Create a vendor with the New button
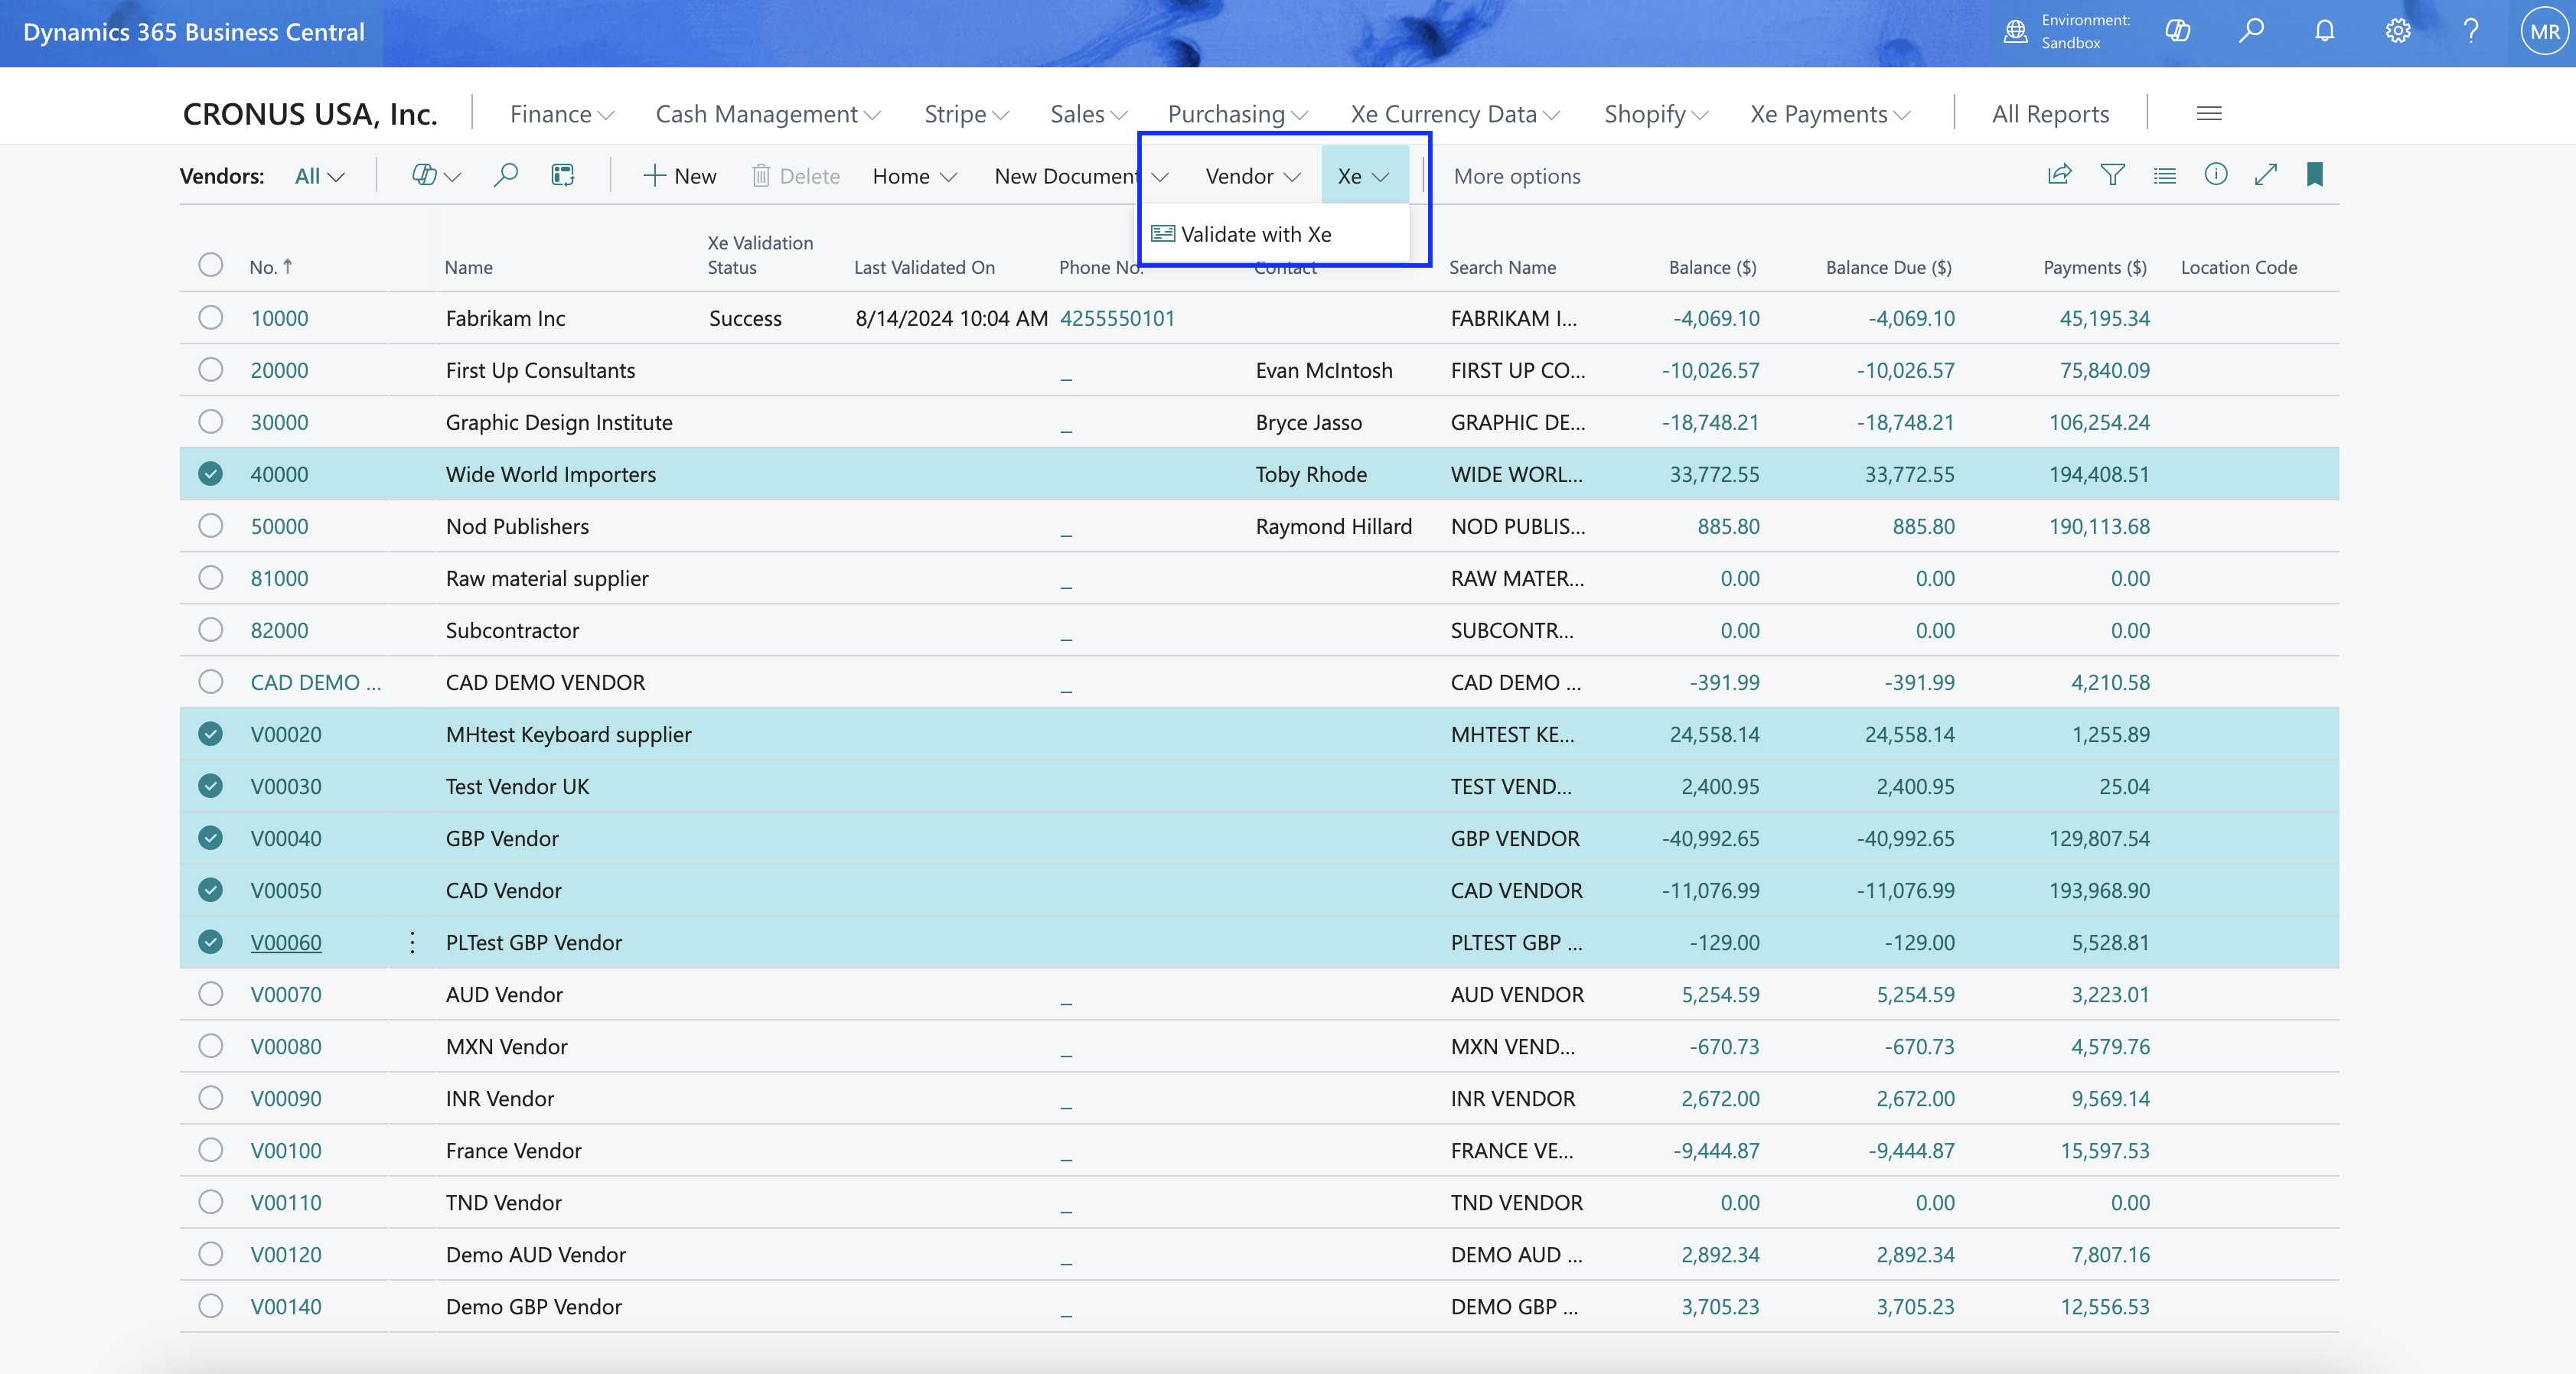 coord(680,175)
